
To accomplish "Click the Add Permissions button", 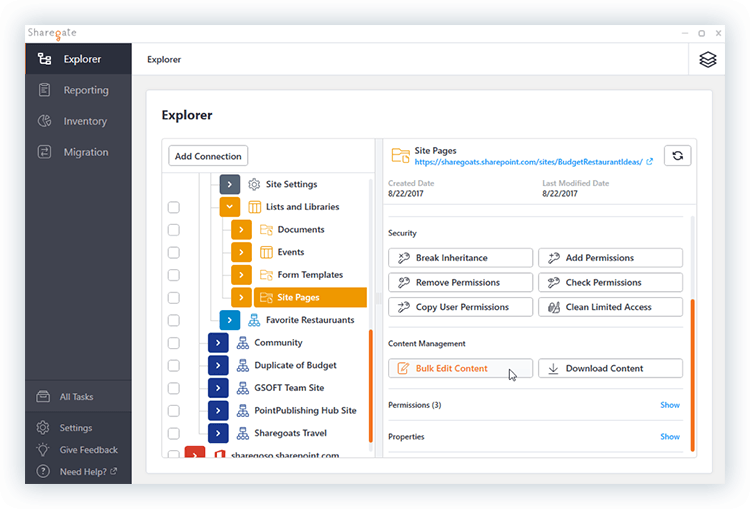I will coord(610,258).
